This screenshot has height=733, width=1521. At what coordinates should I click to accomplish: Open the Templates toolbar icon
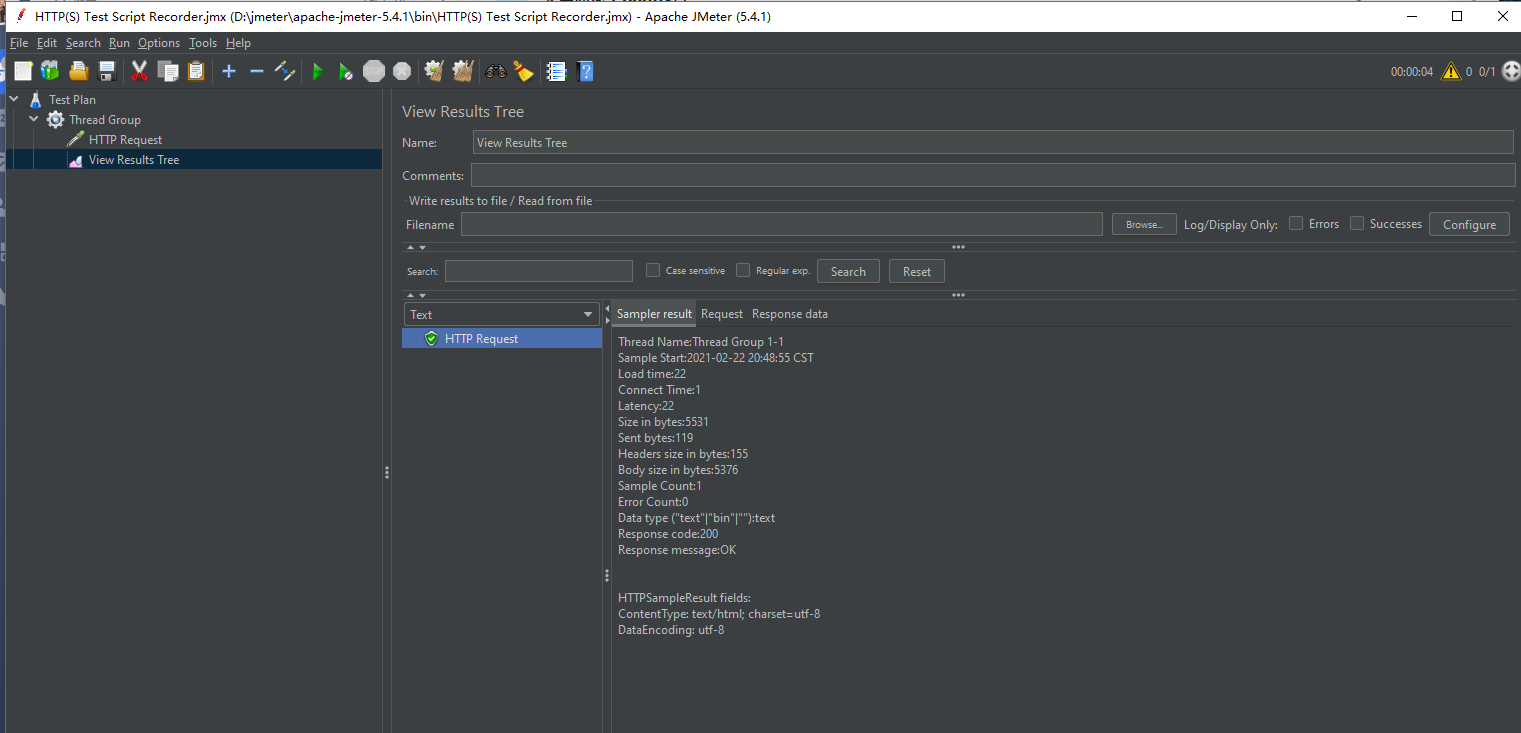tap(50, 71)
